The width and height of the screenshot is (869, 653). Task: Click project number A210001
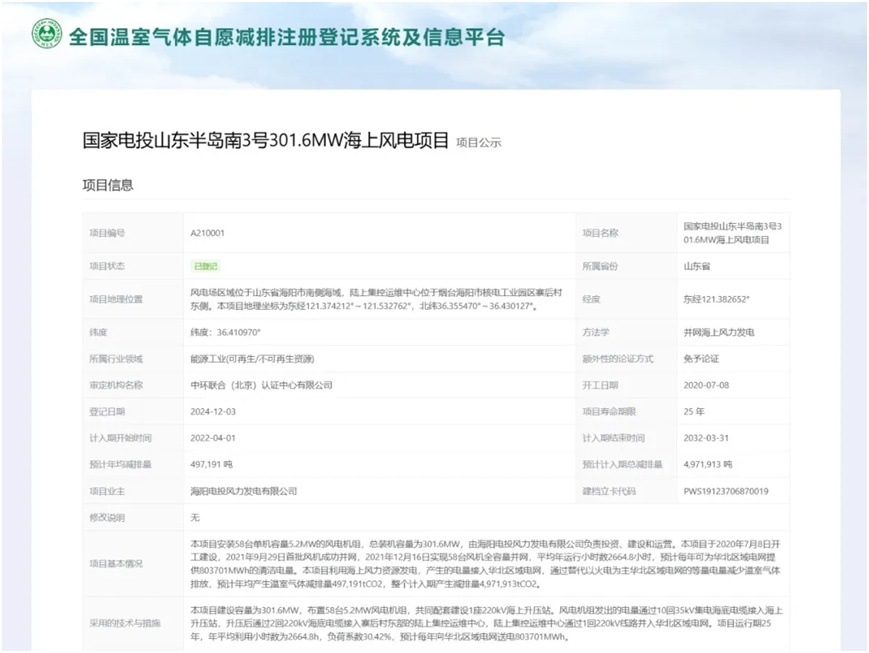[x=207, y=233]
